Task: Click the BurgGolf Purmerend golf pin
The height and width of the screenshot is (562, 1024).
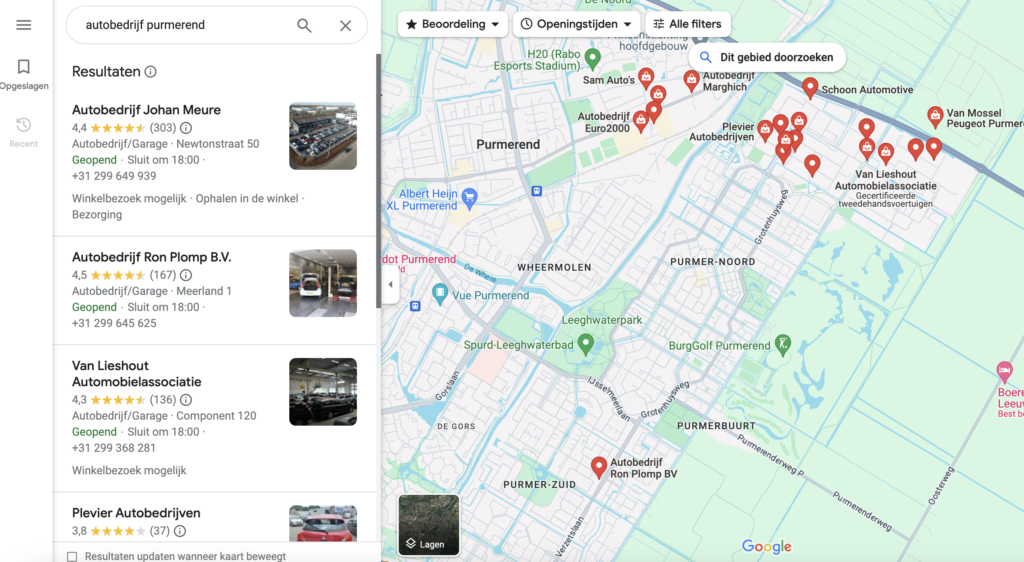Action: coord(782,343)
